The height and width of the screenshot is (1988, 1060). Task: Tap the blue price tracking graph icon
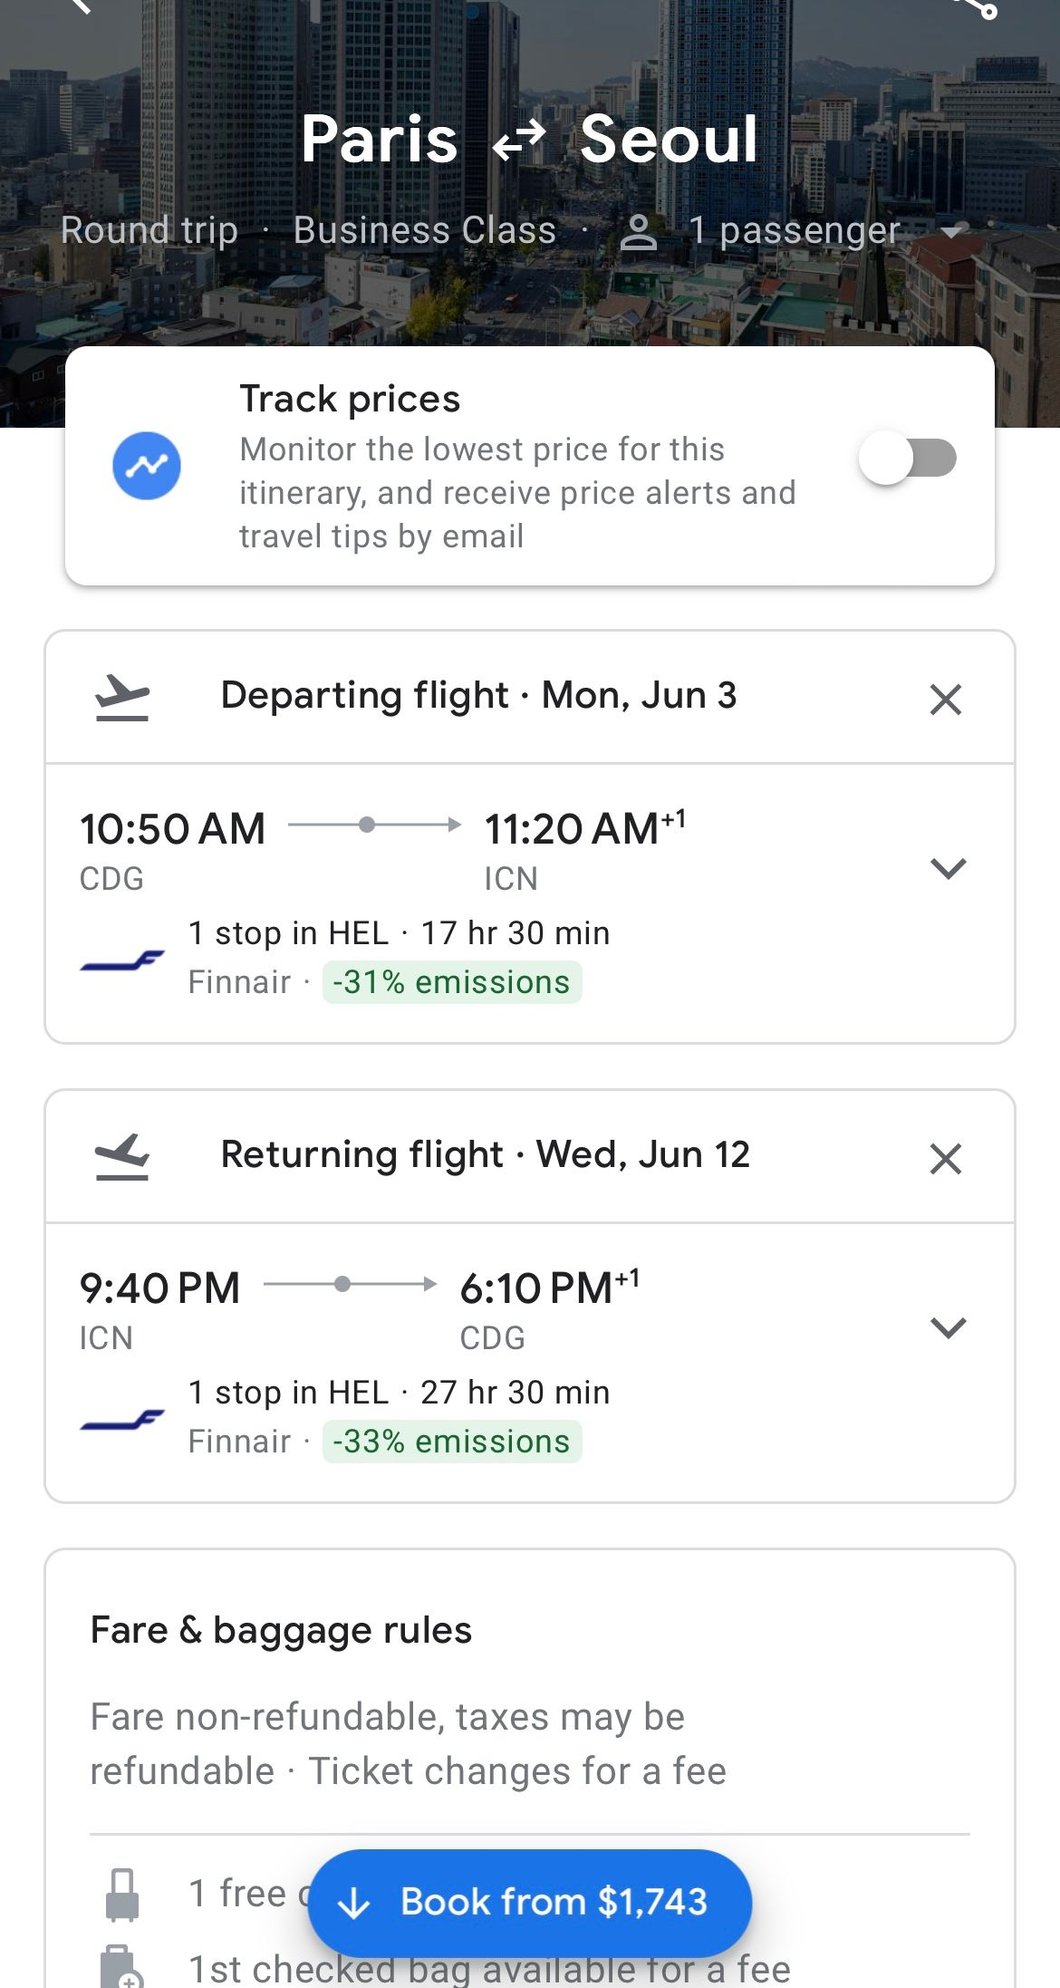pyautogui.click(x=146, y=466)
